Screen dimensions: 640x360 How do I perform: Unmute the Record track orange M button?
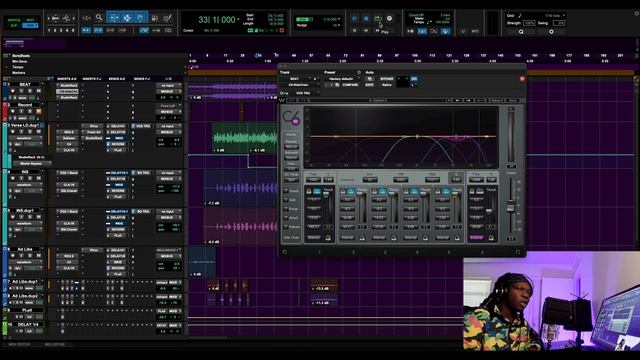[x=38, y=111]
